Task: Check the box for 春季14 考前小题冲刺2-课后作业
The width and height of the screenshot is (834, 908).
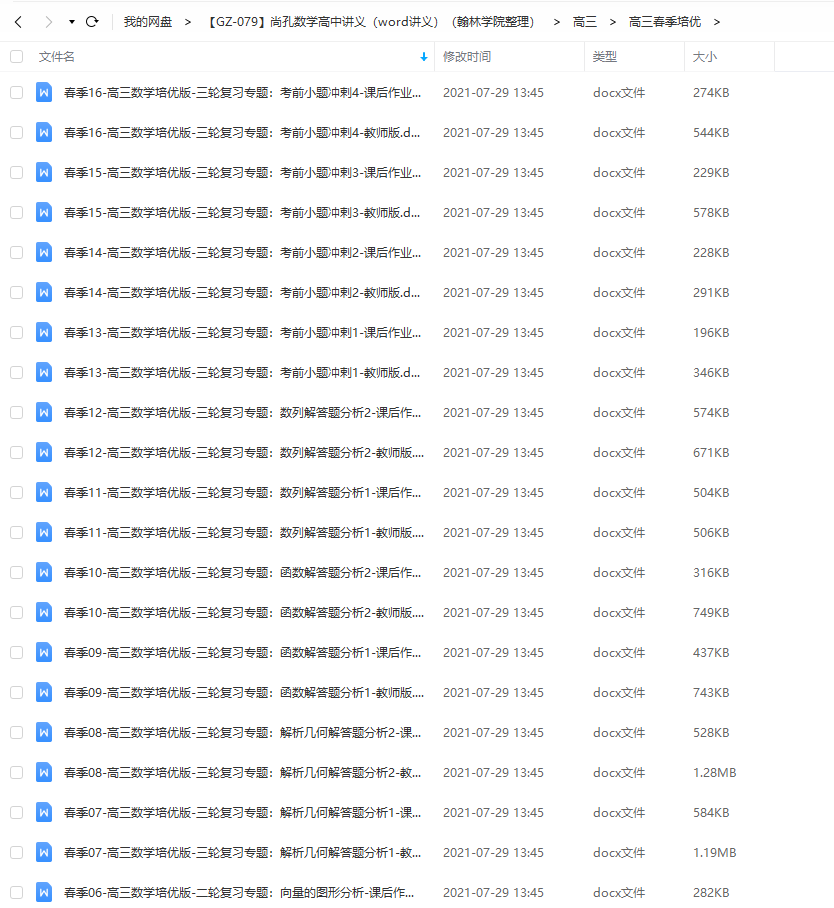Action: coord(16,252)
